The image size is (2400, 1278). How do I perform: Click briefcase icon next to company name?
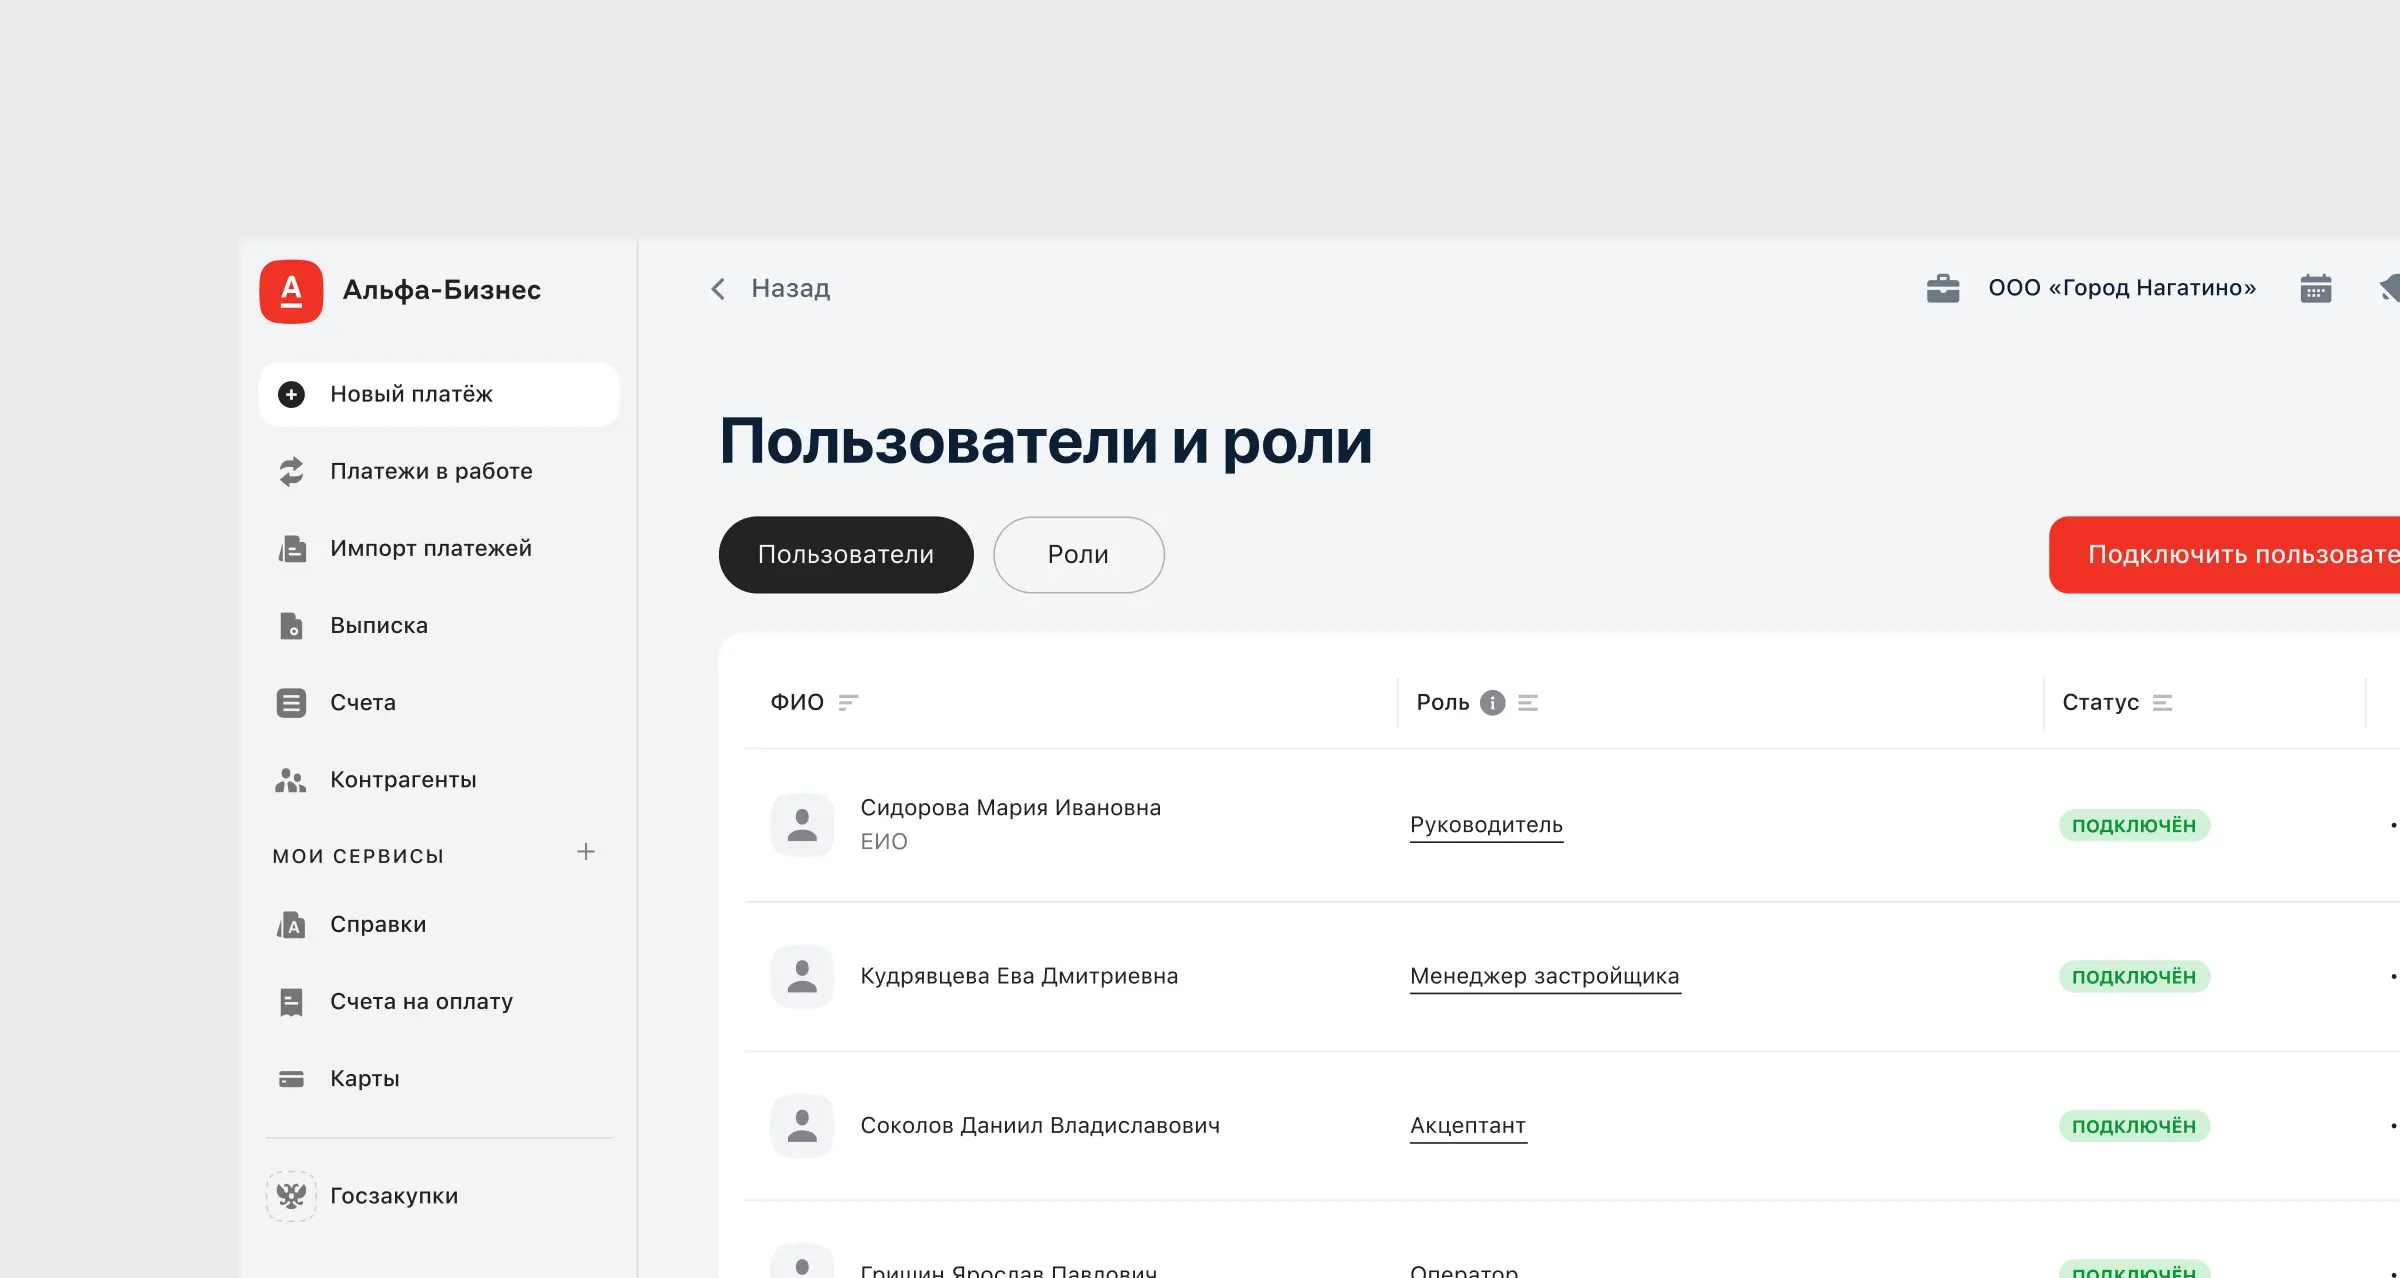coord(1942,289)
